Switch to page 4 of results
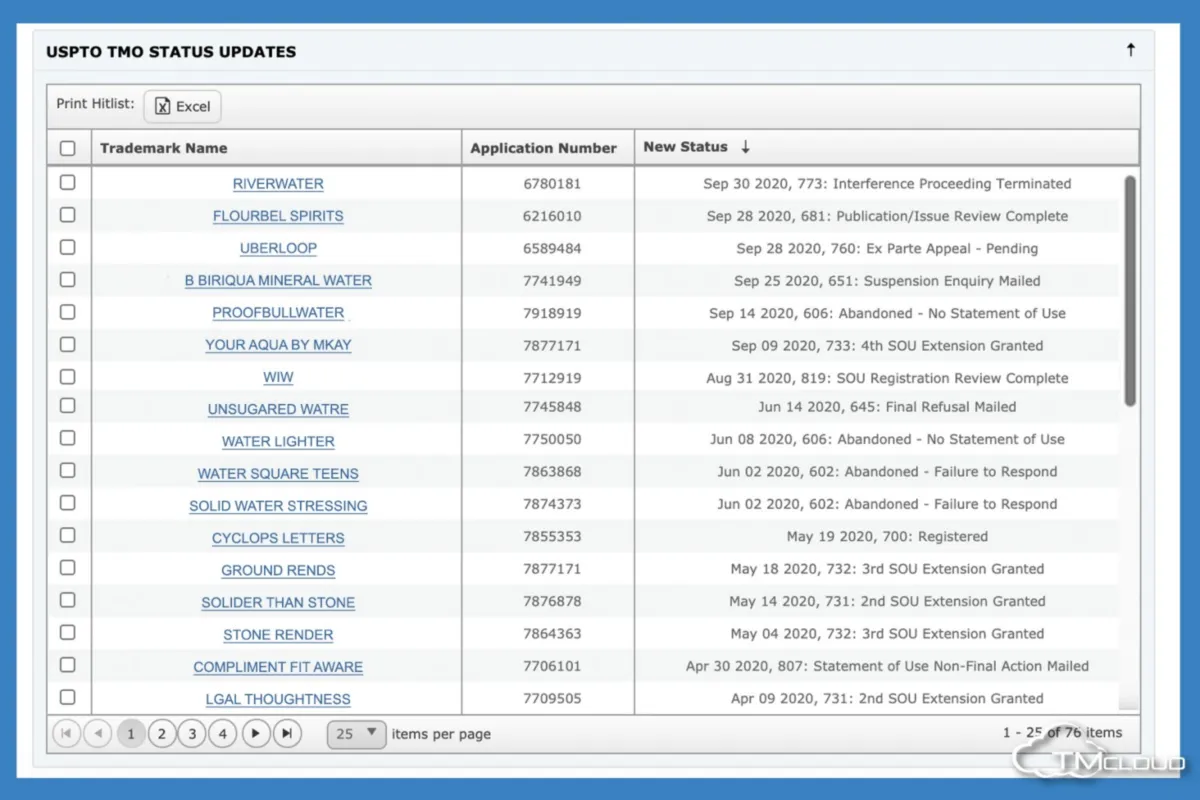1200x800 pixels. [x=223, y=734]
